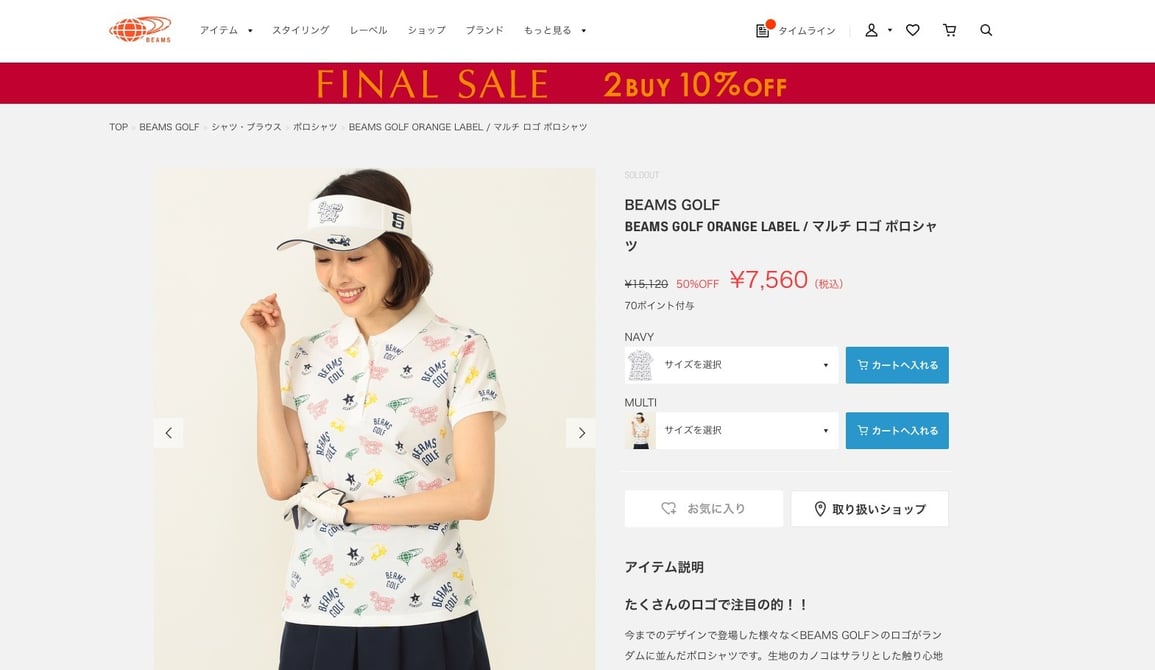Click the FINAL SALE banner
The image size is (1155, 670).
[x=578, y=83]
